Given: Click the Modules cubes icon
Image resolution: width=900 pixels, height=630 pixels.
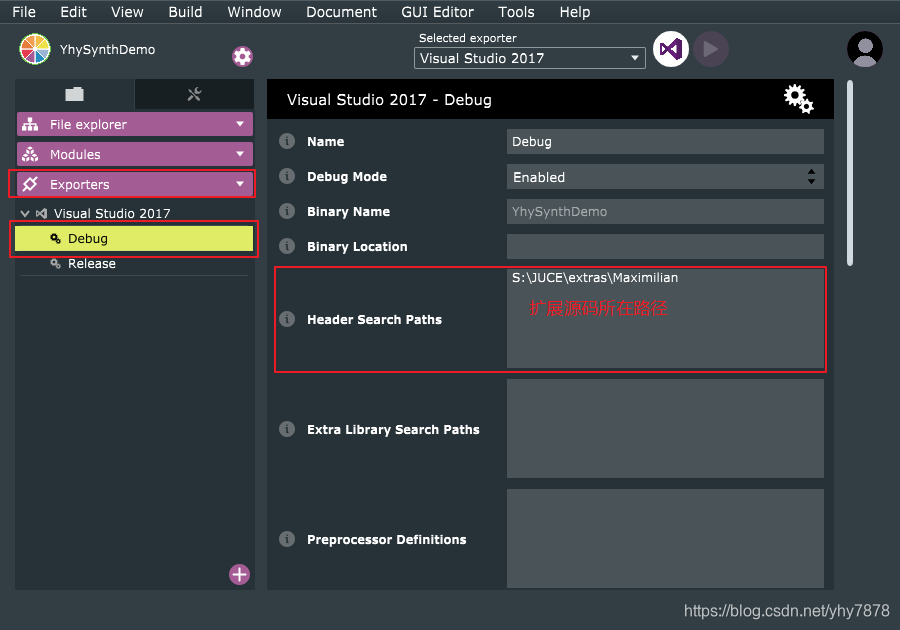Looking at the screenshot, I should click(x=30, y=154).
